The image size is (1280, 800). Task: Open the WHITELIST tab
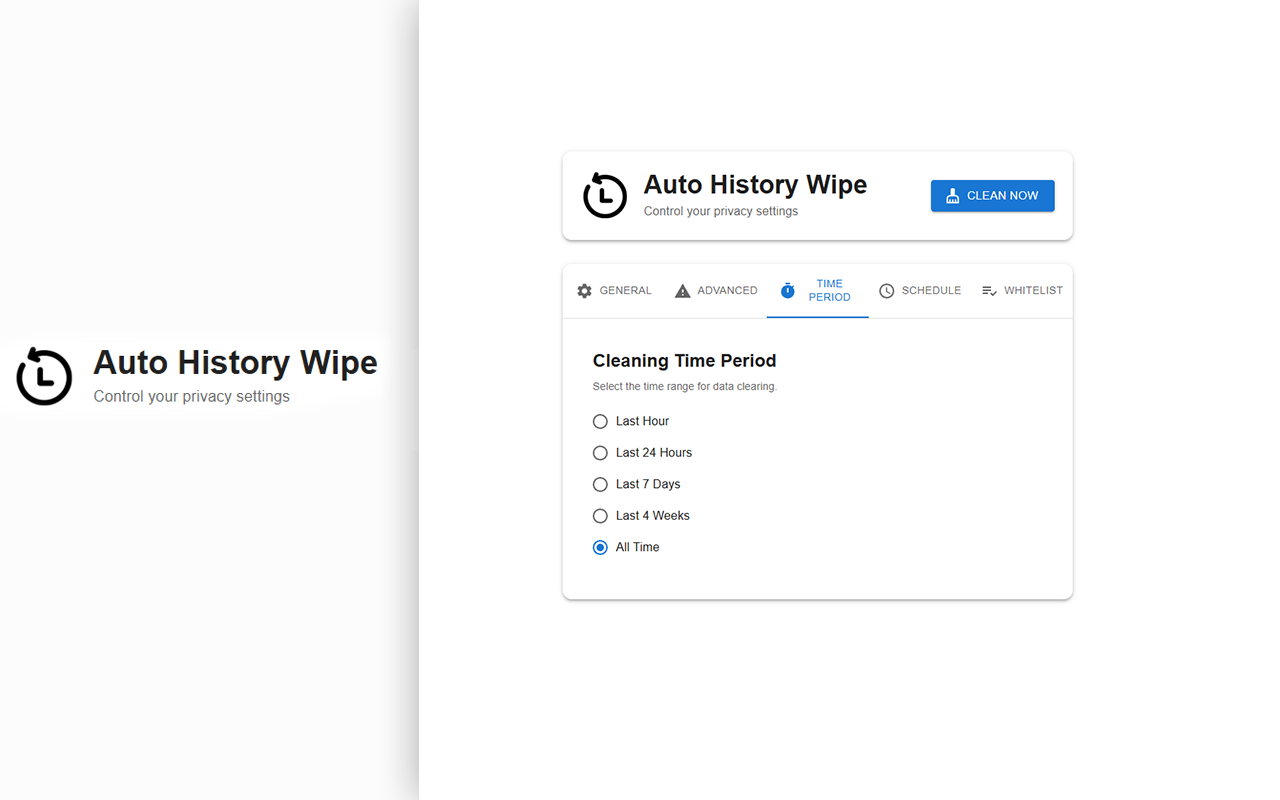(x=1022, y=290)
